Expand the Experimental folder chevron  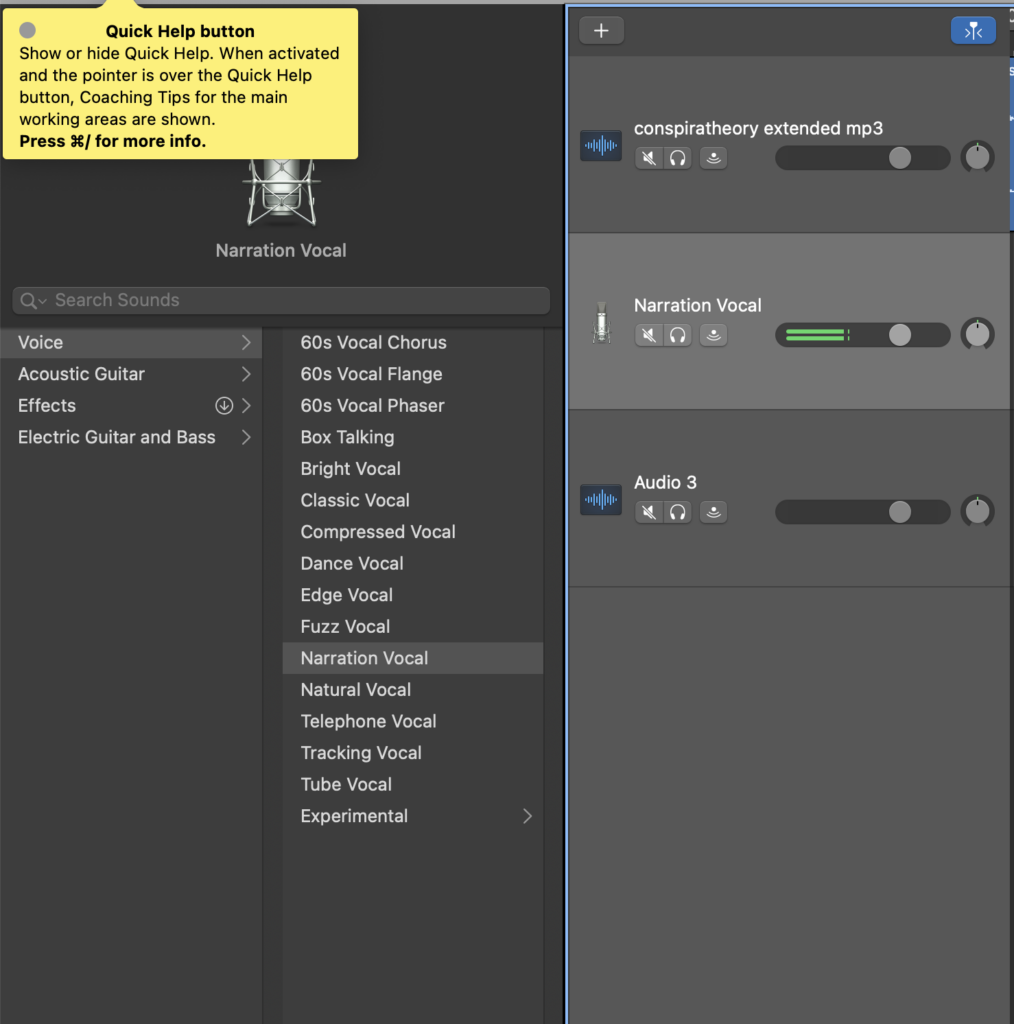click(x=528, y=816)
